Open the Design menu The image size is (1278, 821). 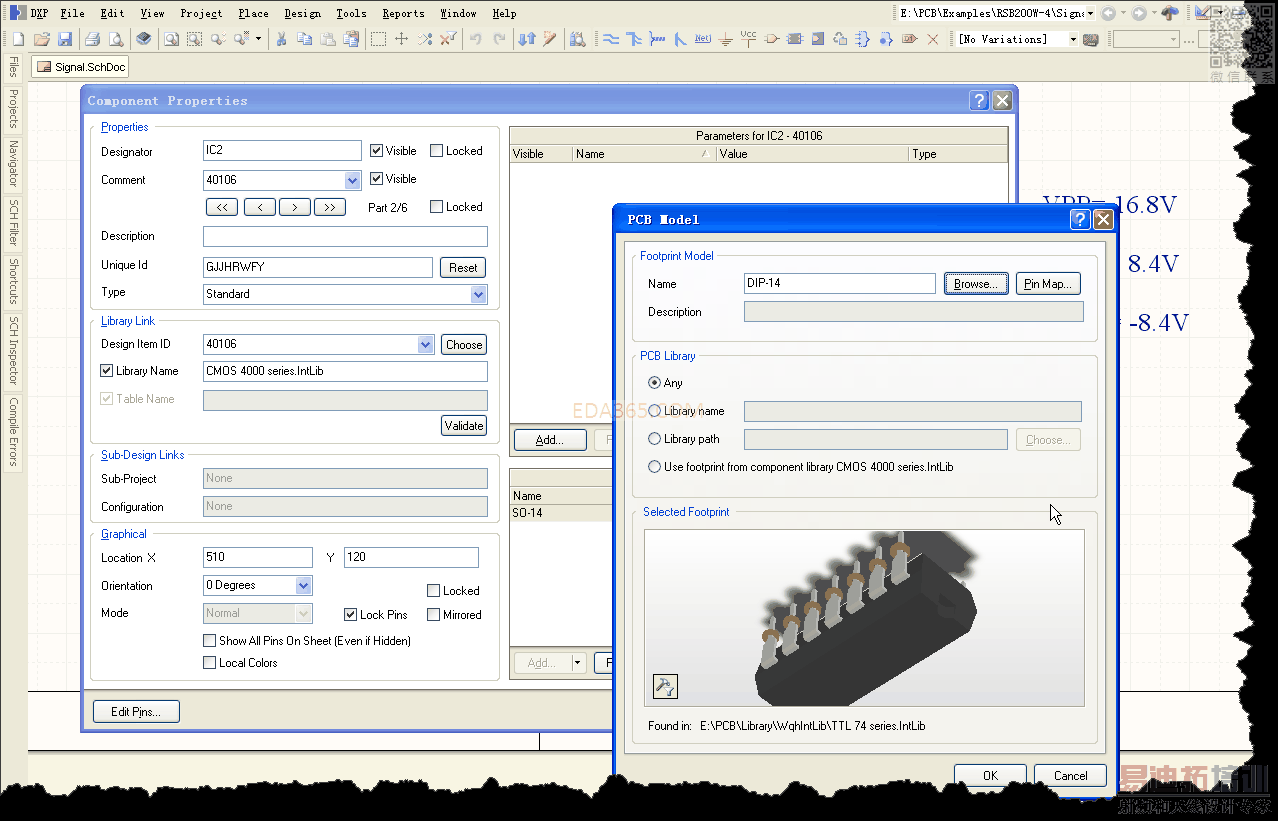(x=302, y=13)
